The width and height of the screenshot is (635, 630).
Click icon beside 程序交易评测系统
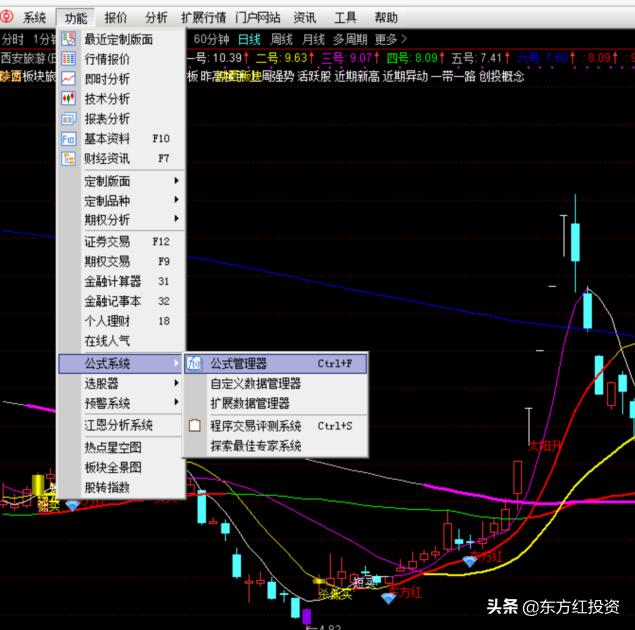coord(195,426)
